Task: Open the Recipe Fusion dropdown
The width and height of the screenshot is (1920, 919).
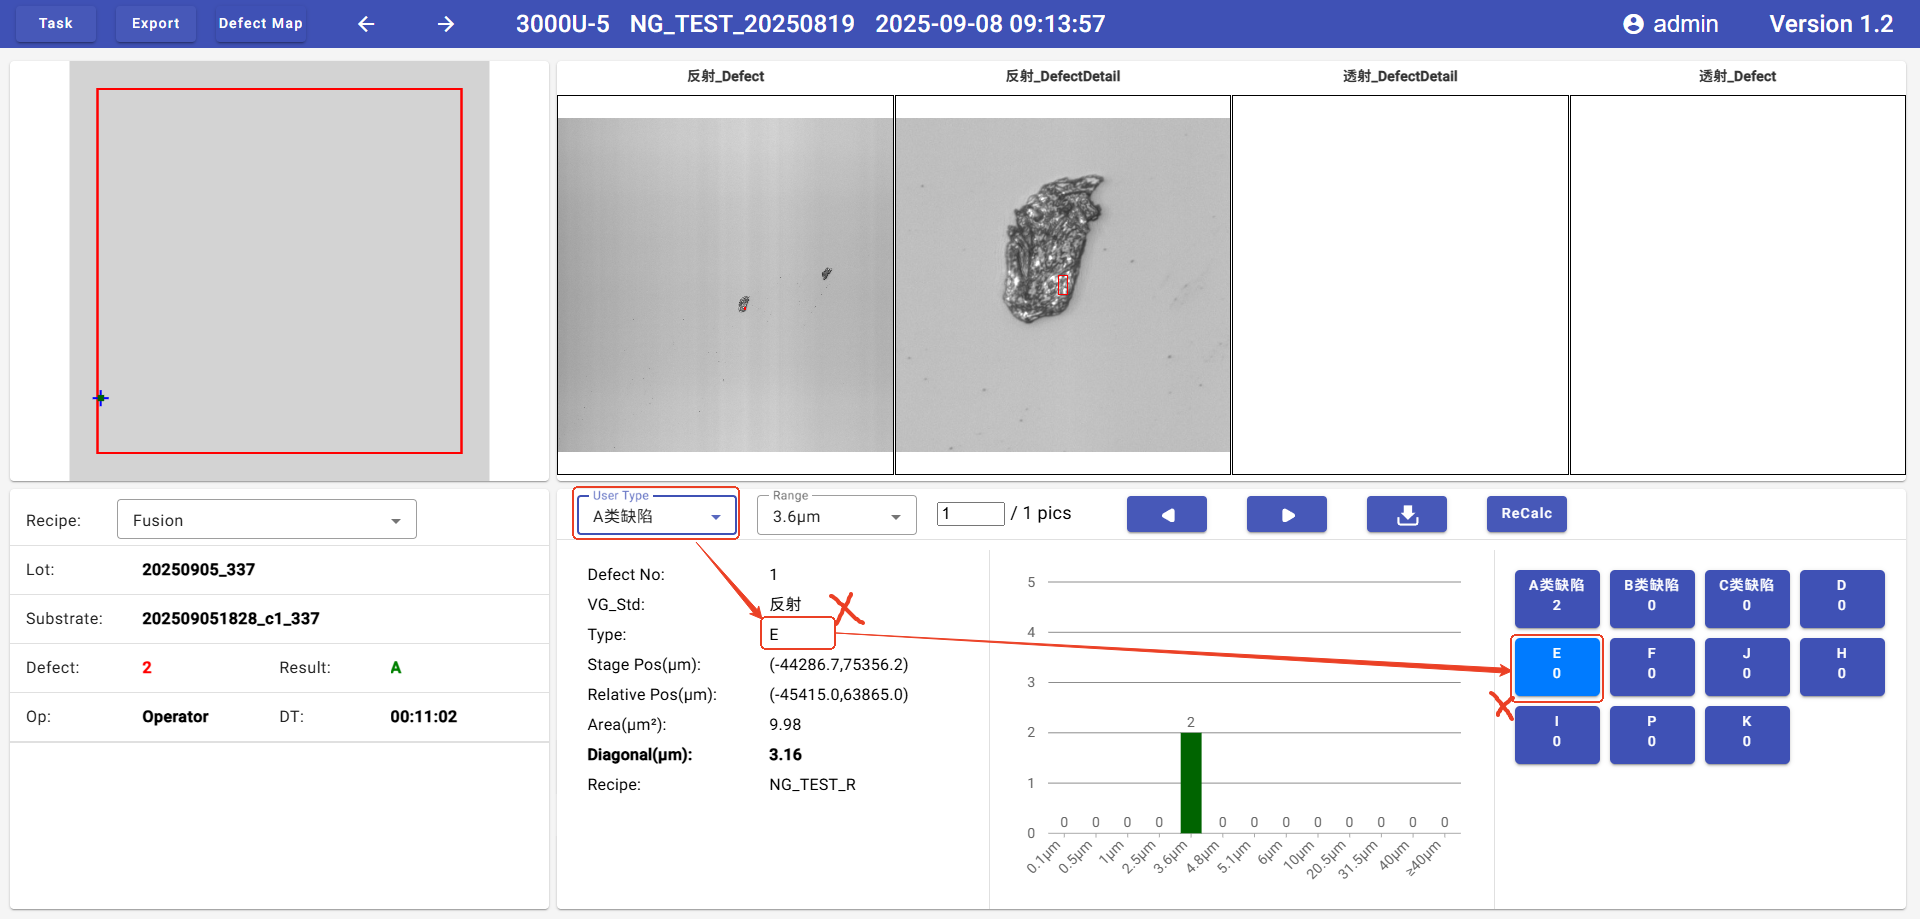Action: click(x=266, y=520)
